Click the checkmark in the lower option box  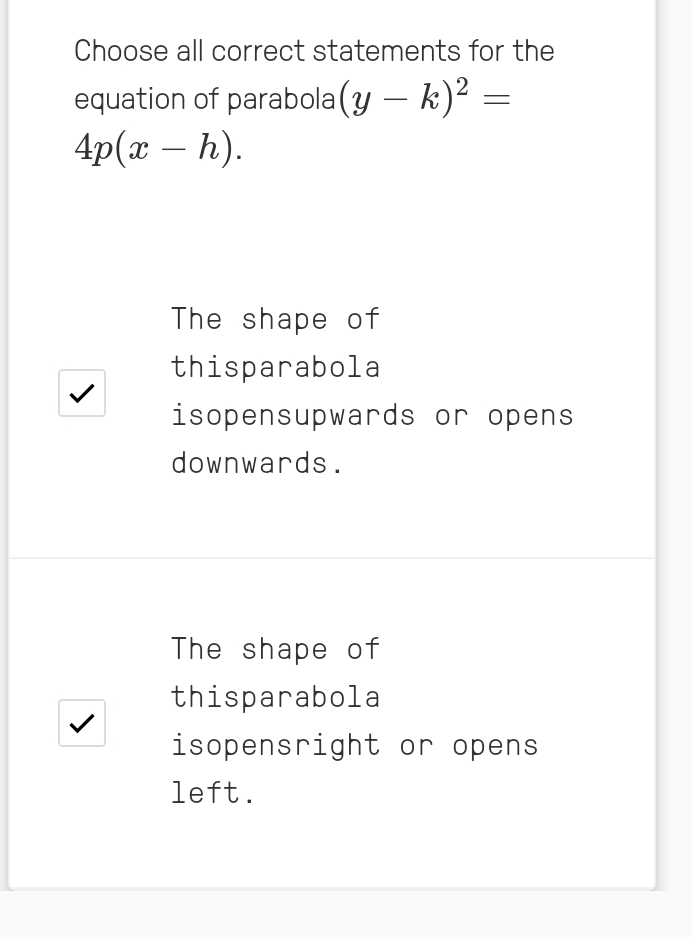(81, 723)
